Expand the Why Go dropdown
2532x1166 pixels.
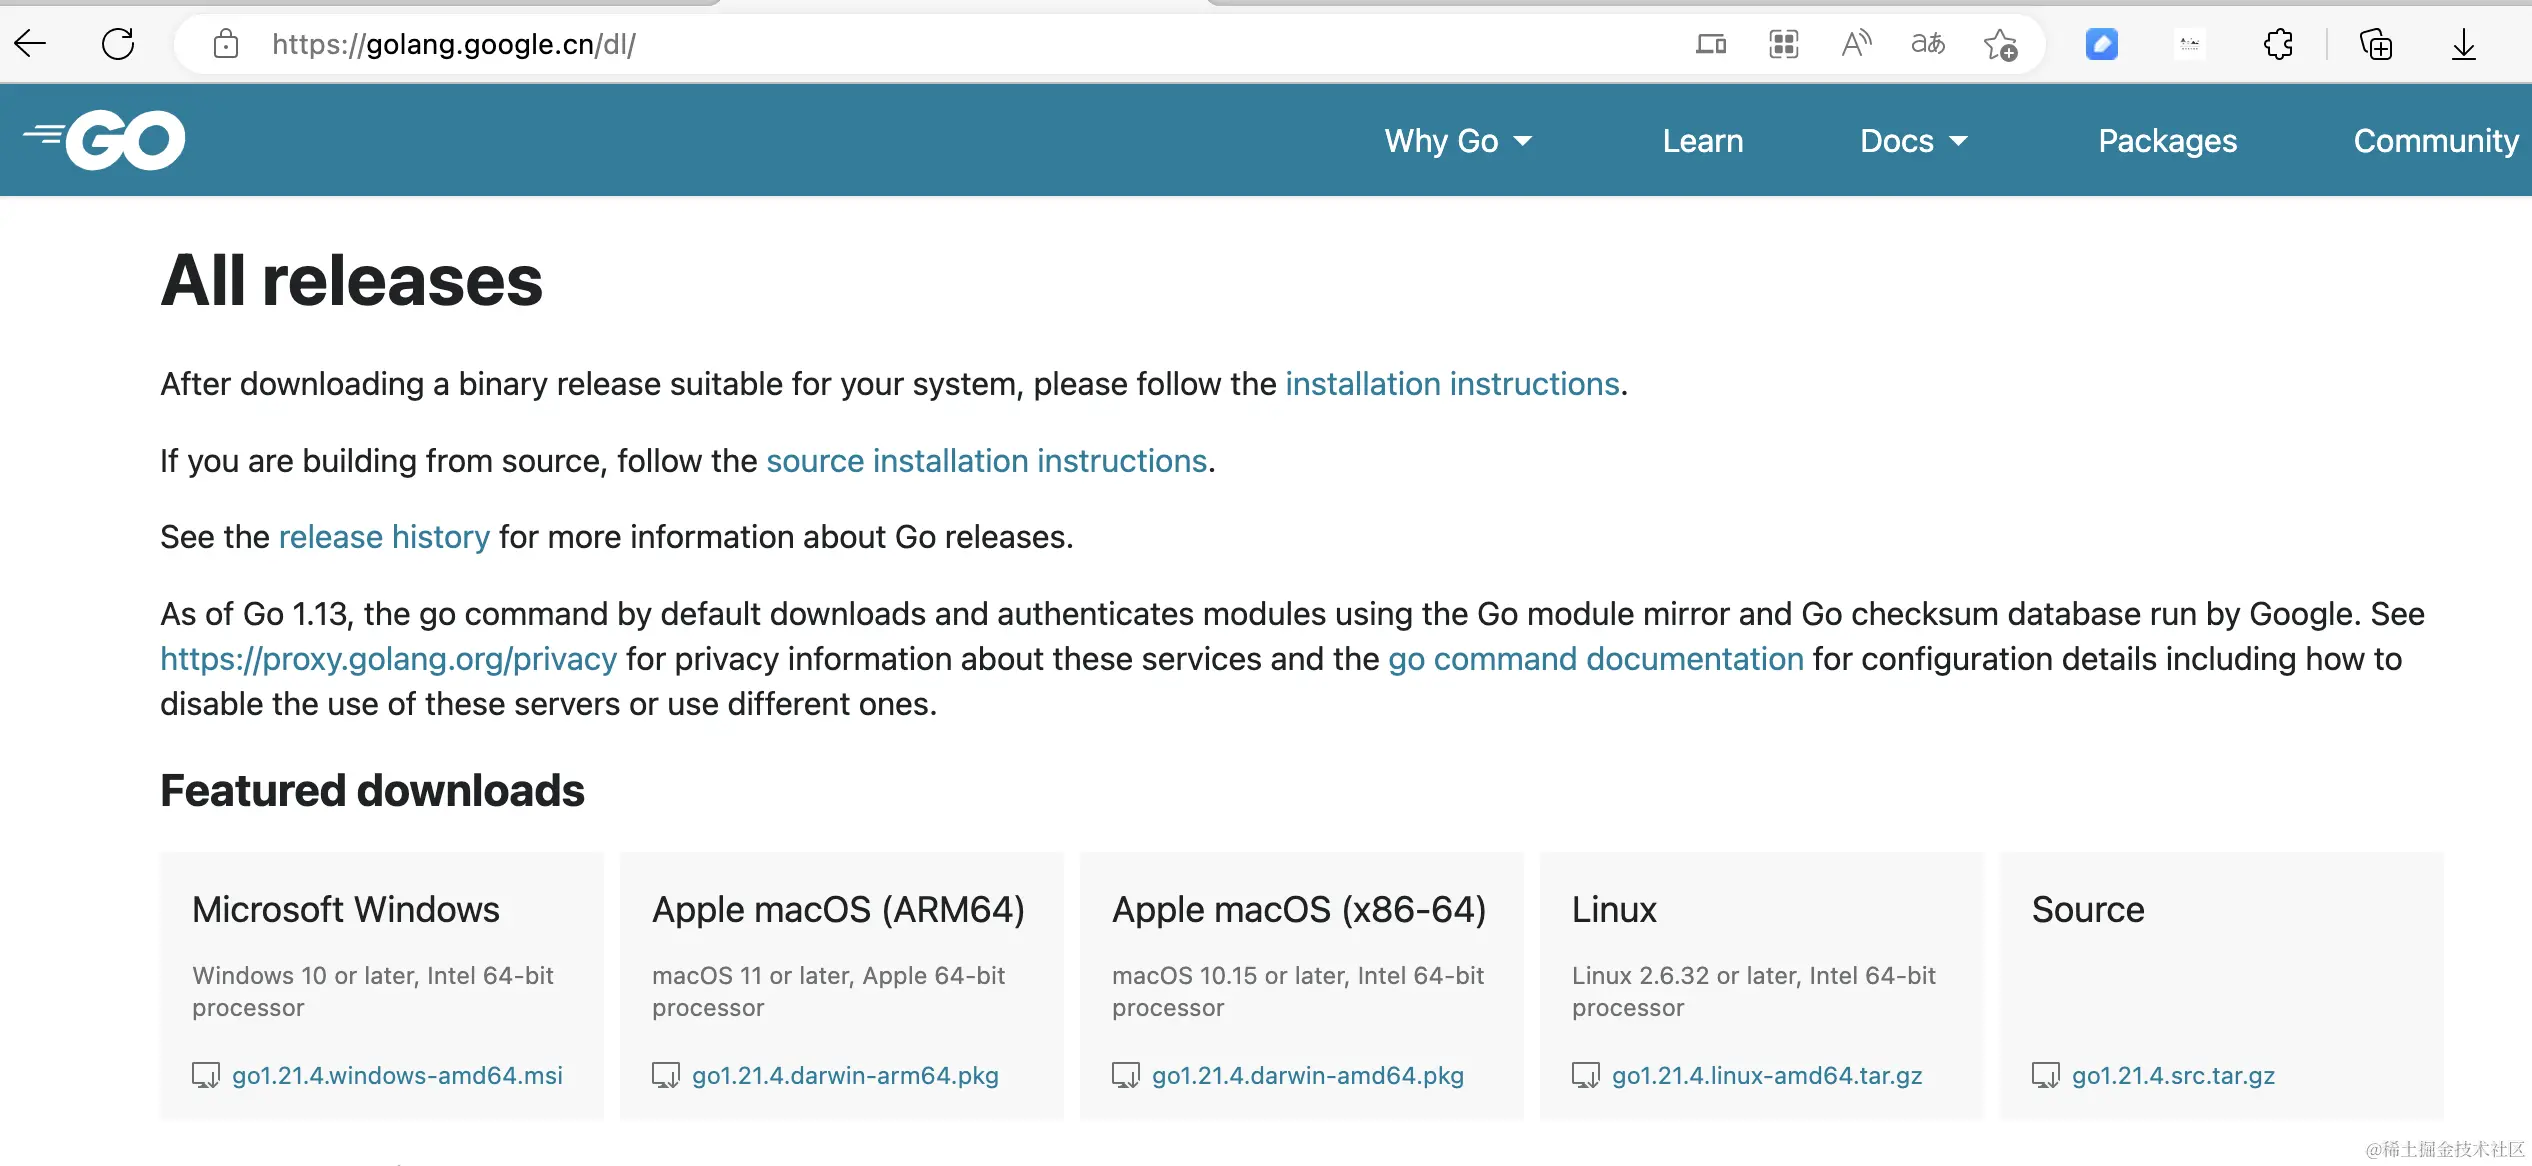pos(1457,141)
